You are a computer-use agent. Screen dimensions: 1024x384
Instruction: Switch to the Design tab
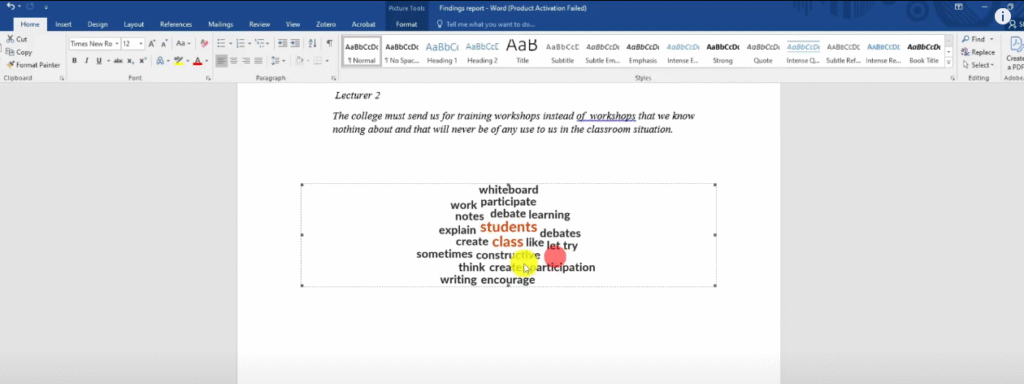point(97,24)
